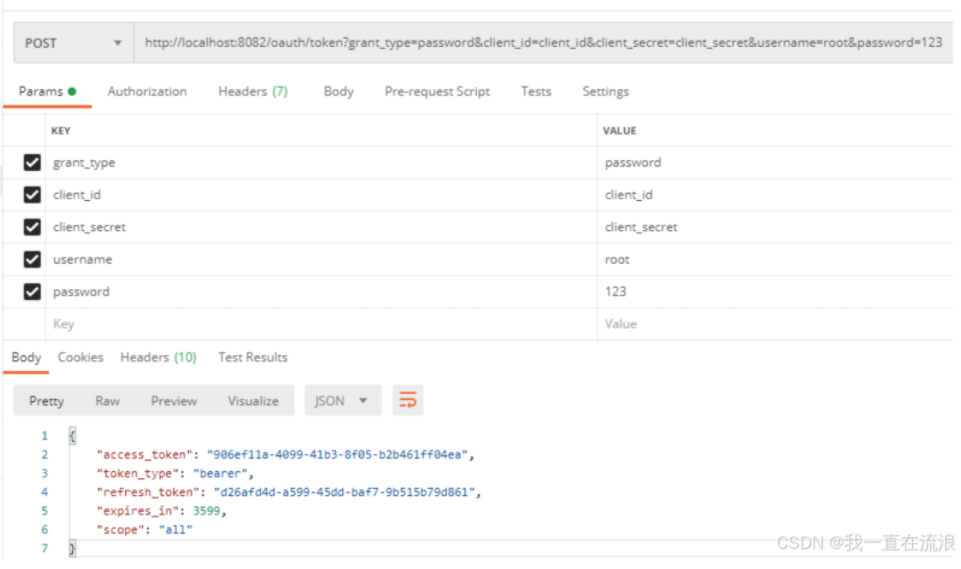This screenshot has width=961, height=569.
Task: Toggle the password parameter checkbox
Action: click(32, 292)
